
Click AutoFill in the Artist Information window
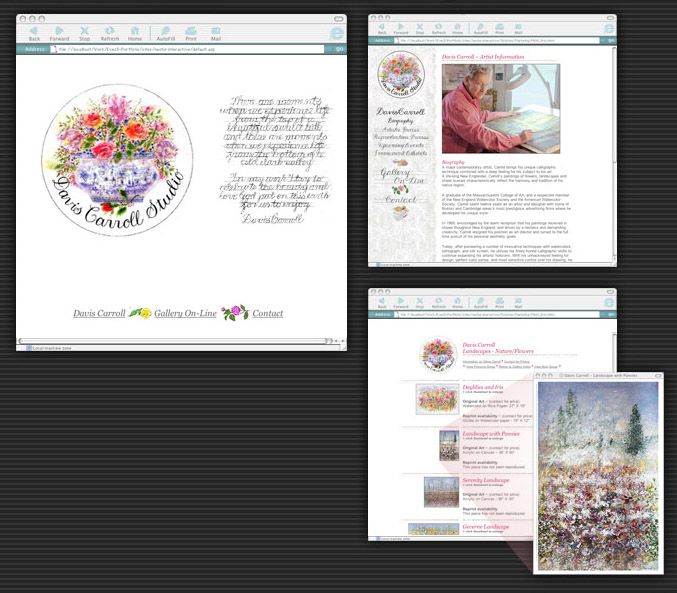[481, 29]
